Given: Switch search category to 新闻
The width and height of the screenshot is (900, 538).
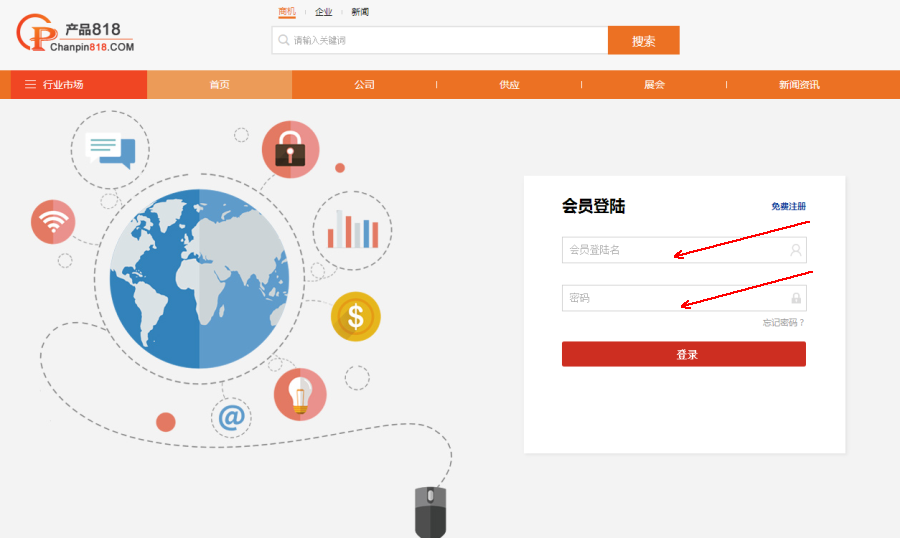Looking at the screenshot, I should (360, 12).
